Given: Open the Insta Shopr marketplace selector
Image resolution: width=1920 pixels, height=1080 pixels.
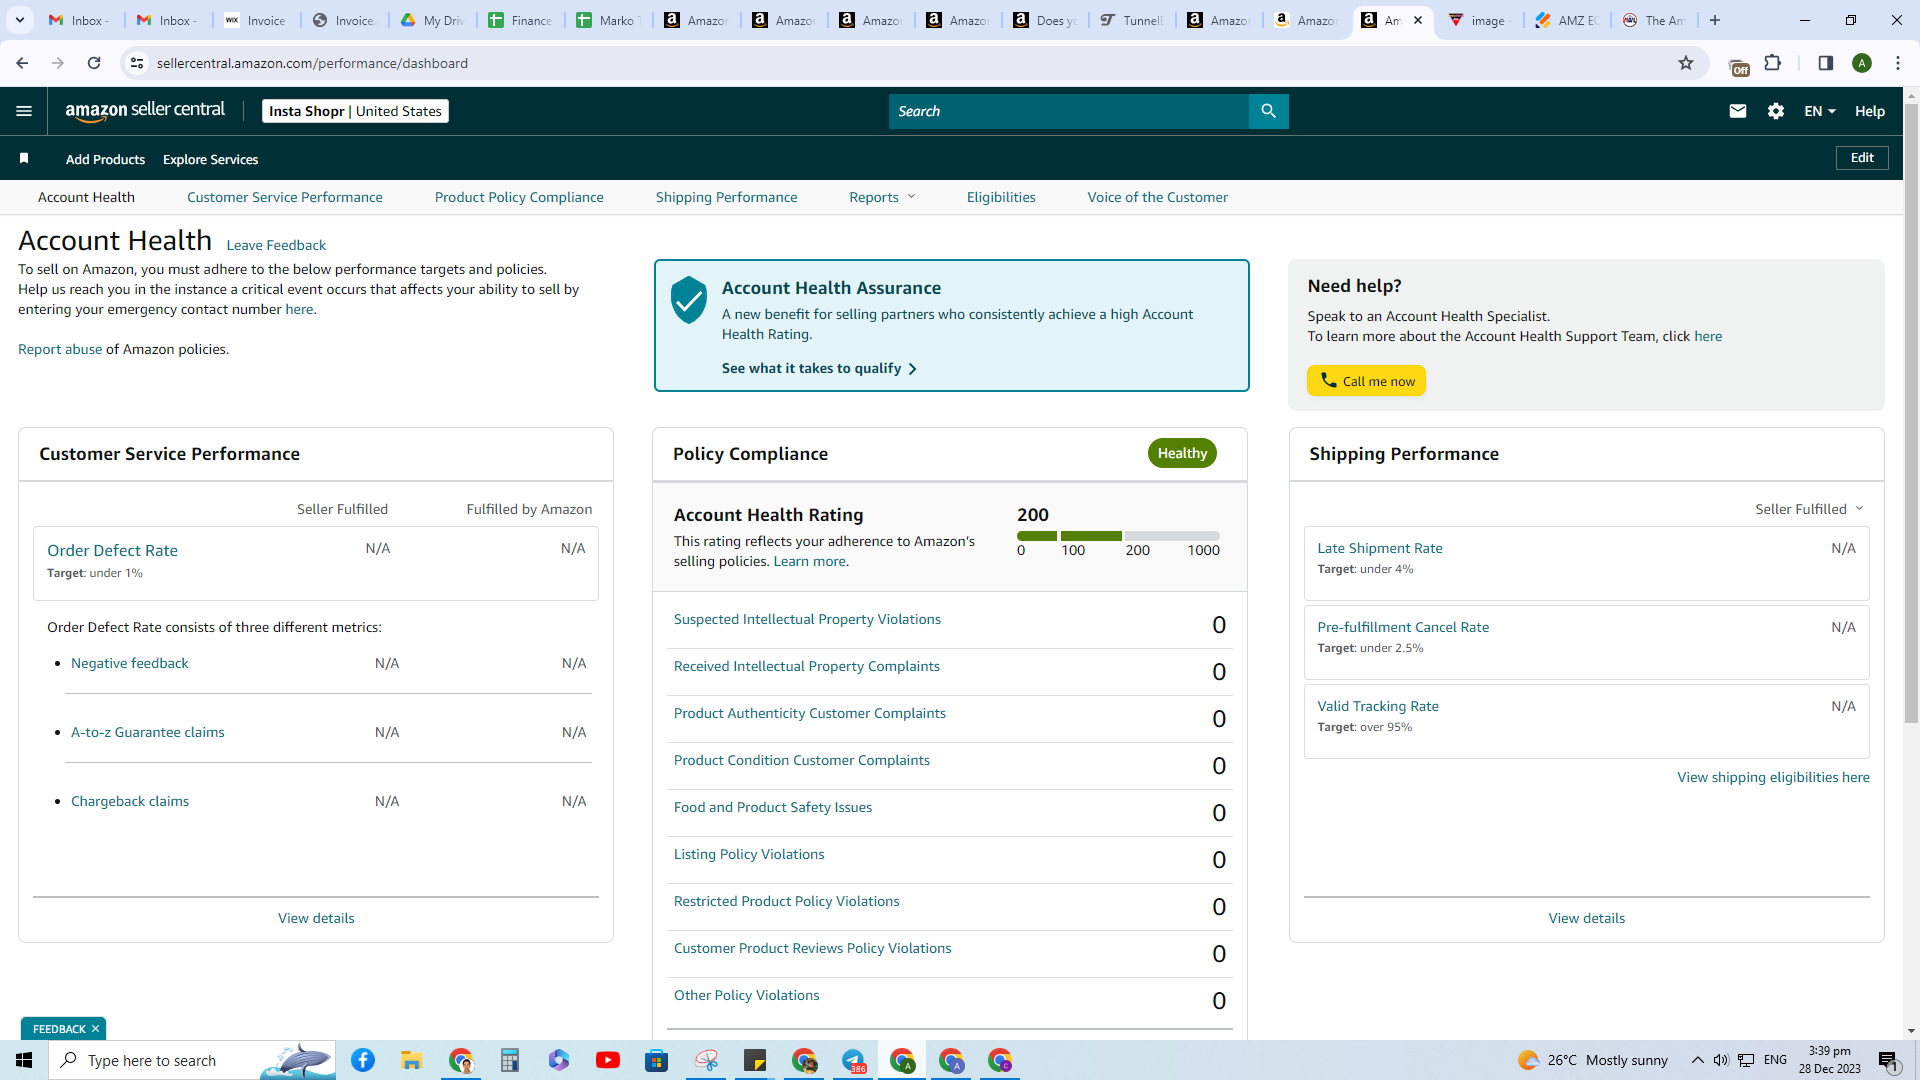Looking at the screenshot, I should click(355, 111).
